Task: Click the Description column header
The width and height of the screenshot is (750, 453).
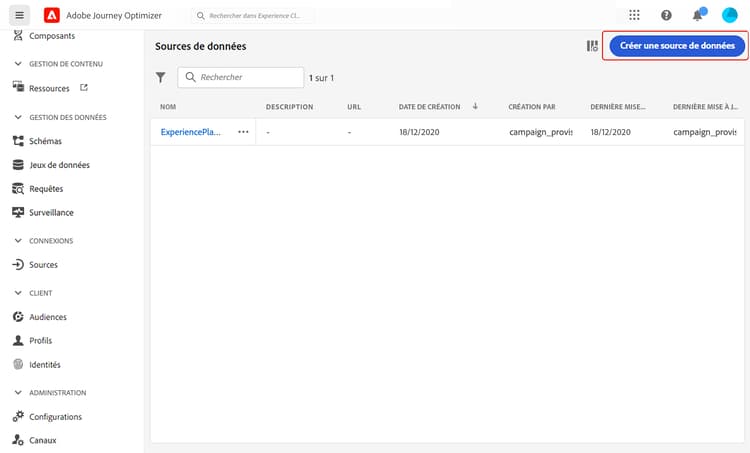Action: [289, 107]
